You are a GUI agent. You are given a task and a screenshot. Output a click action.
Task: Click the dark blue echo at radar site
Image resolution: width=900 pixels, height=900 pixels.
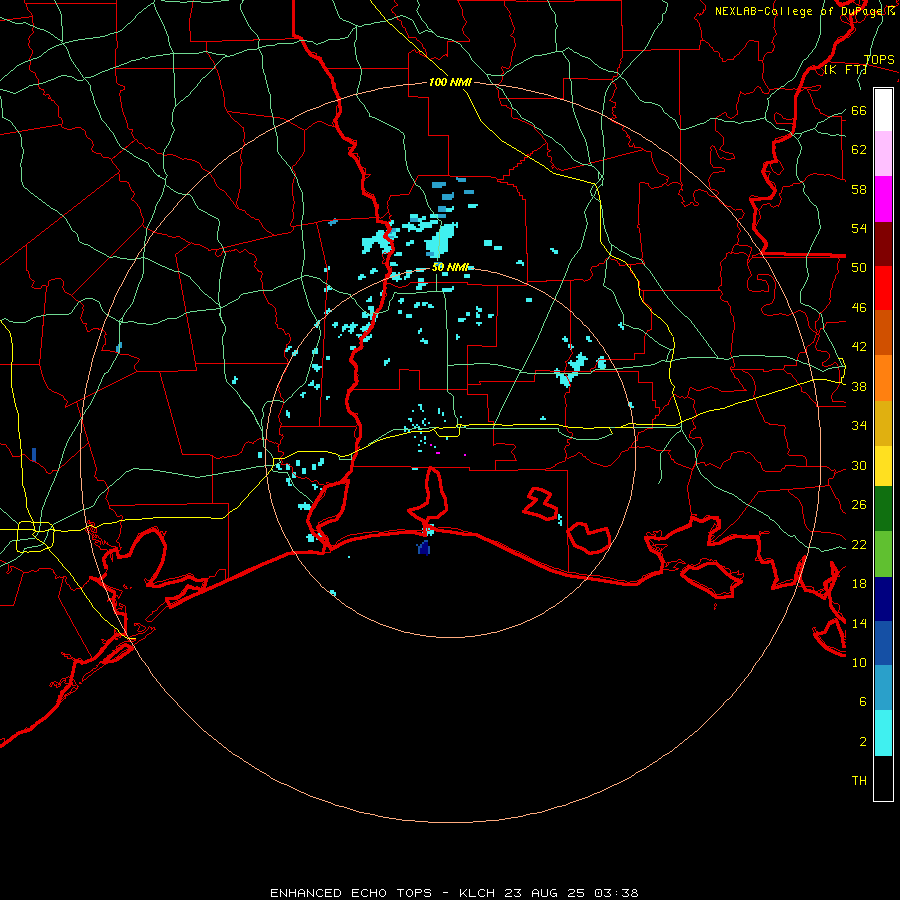(424, 548)
